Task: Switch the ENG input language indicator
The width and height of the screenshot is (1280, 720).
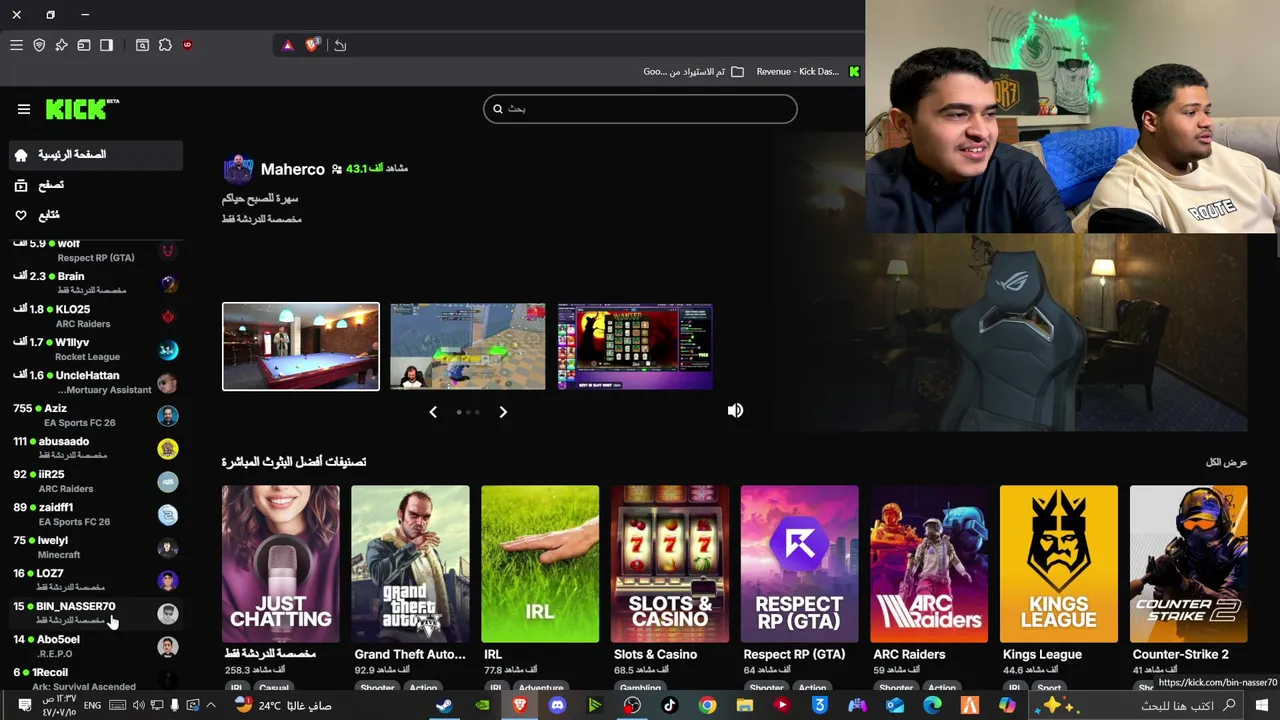Action: tap(91, 705)
